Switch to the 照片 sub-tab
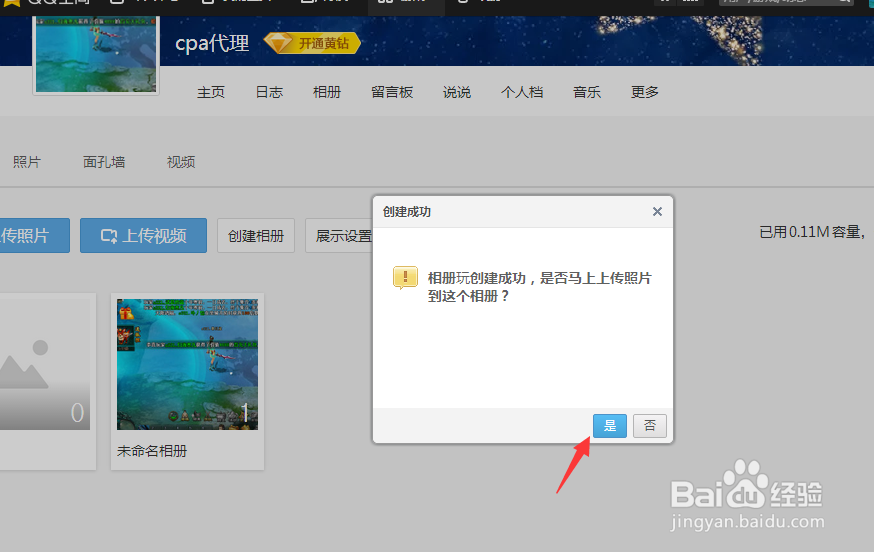 coord(27,162)
